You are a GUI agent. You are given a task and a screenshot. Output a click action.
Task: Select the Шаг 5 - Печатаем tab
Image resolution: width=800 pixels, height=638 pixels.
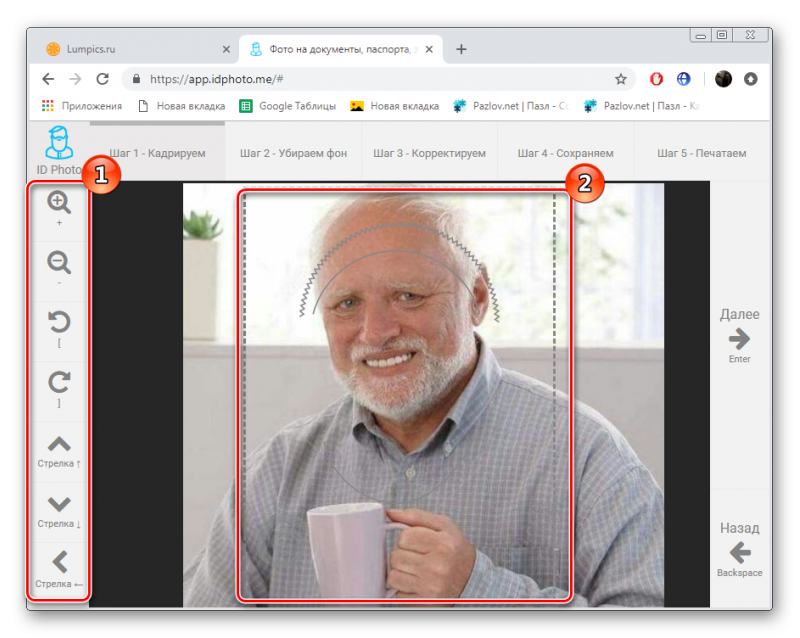coord(702,153)
